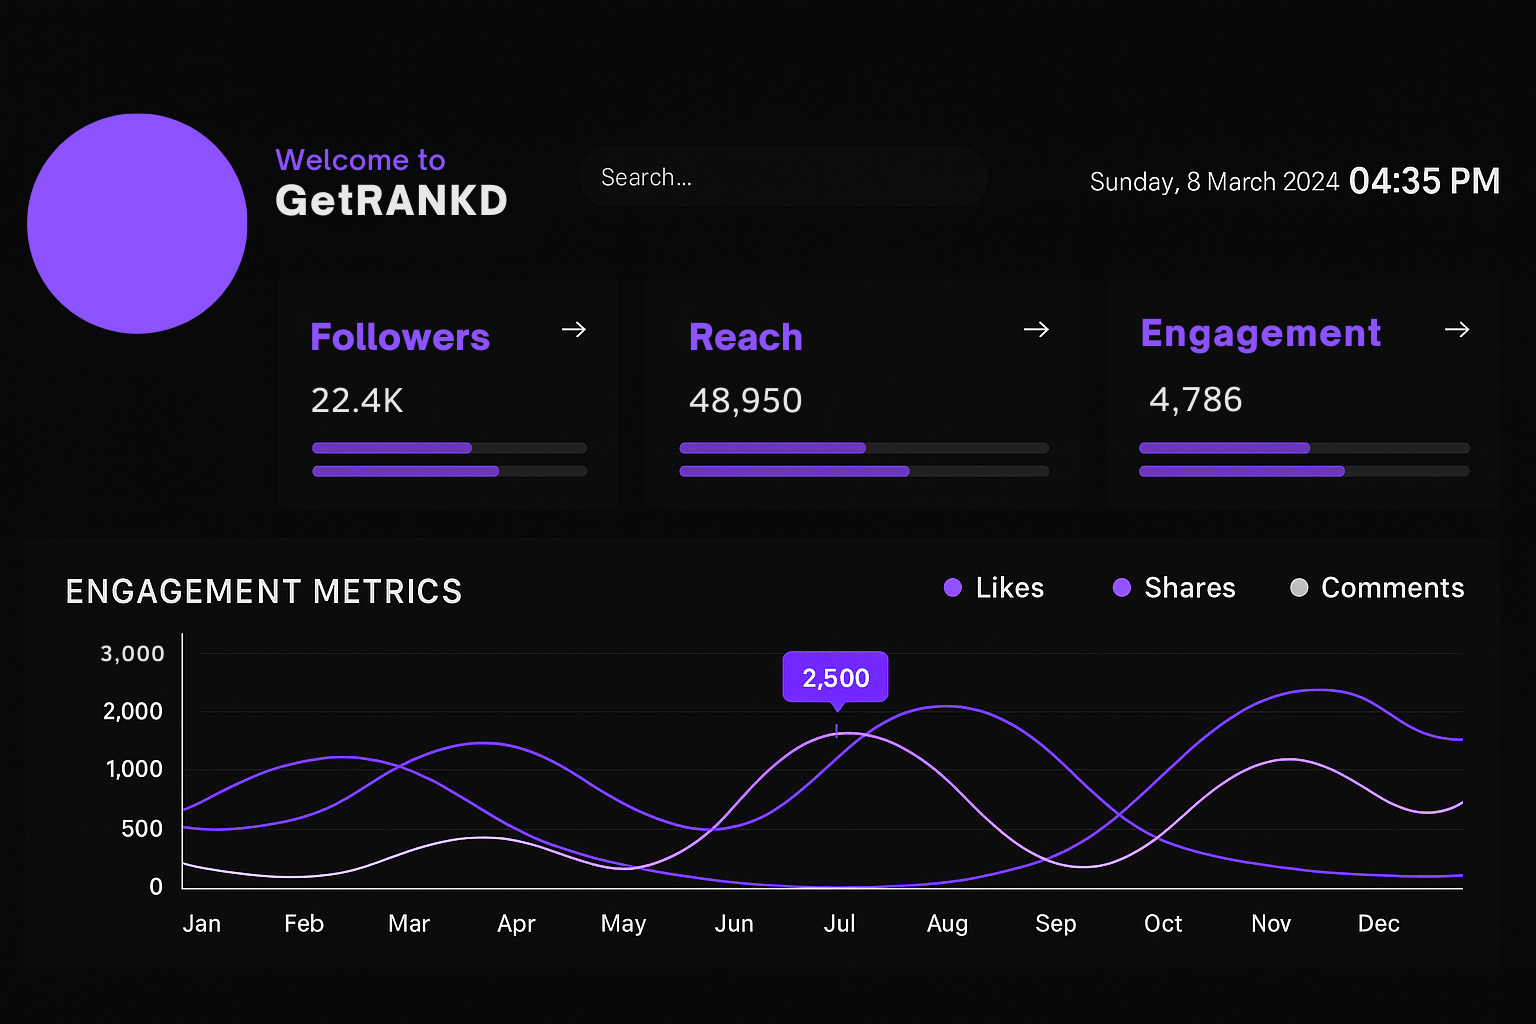Open Engagement details via arrow icon

(1457, 329)
